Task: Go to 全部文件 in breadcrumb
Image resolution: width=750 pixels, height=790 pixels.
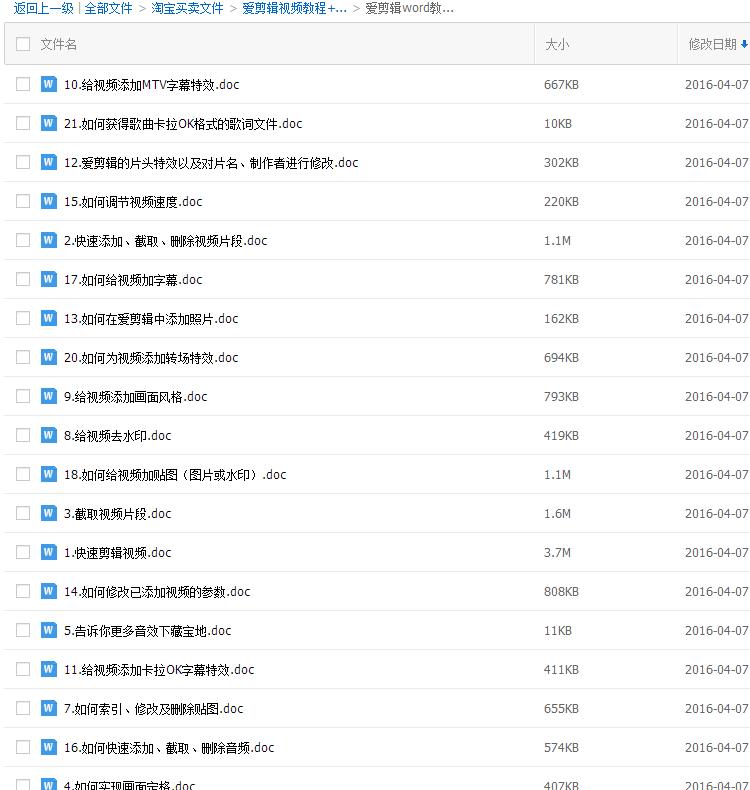Action: (108, 8)
